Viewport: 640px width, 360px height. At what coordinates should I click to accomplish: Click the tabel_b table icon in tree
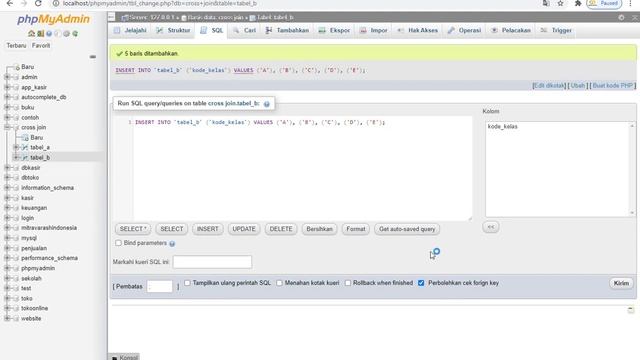25,158
